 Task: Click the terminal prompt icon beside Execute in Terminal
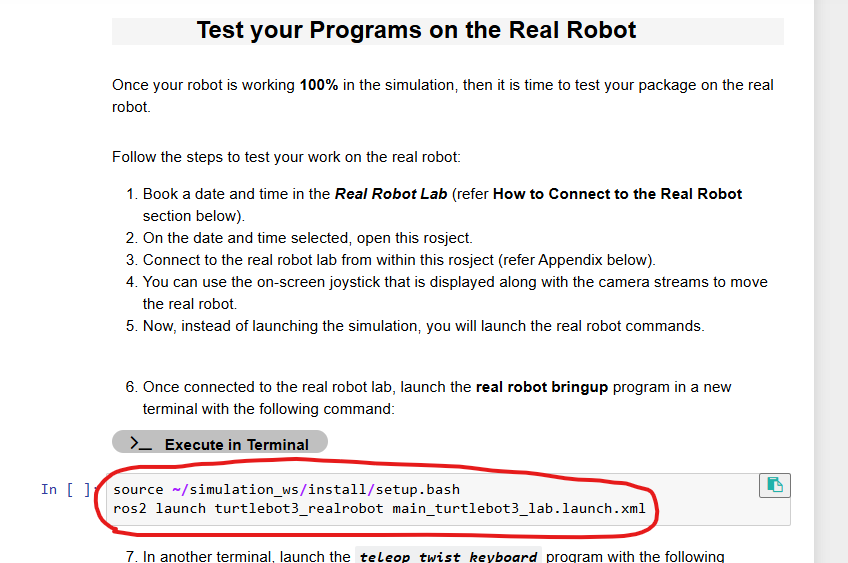click(x=141, y=443)
